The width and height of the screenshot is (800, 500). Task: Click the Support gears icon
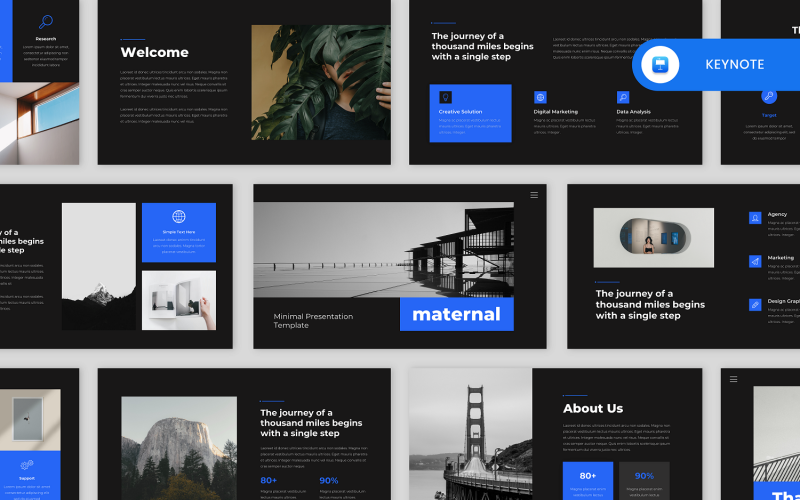click(27, 465)
